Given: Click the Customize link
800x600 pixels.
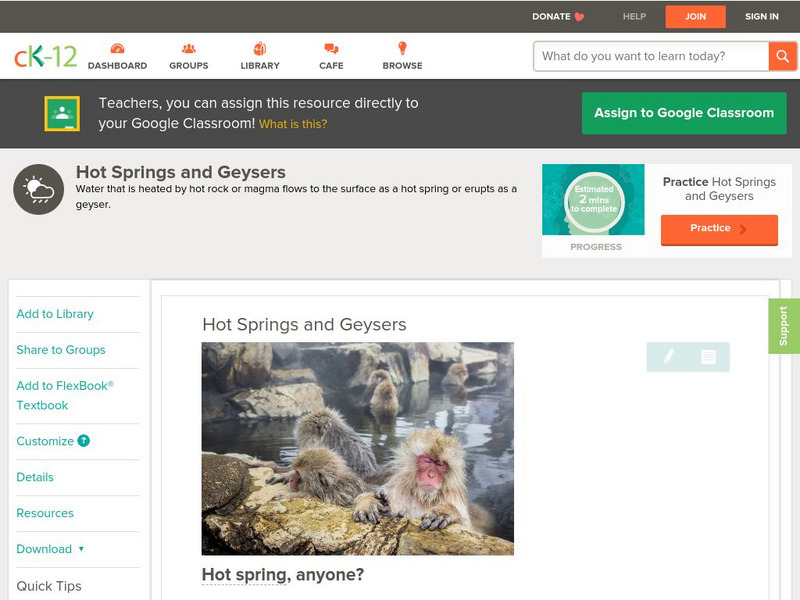Looking at the screenshot, I should pyautogui.click(x=45, y=441).
